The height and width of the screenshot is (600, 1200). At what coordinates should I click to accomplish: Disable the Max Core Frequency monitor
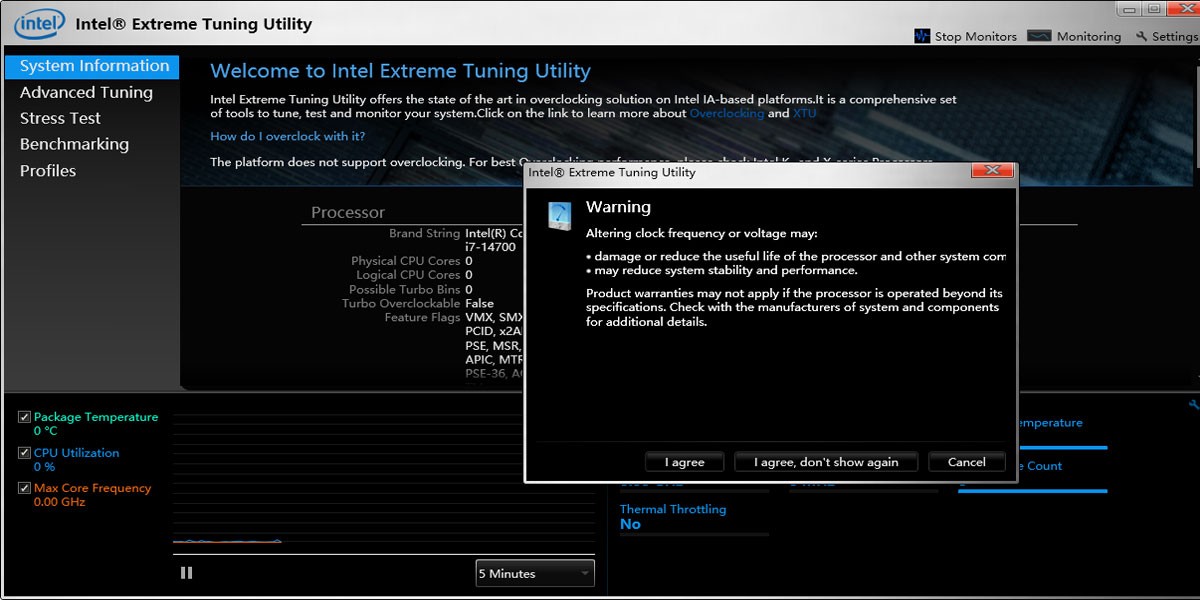coord(25,488)
